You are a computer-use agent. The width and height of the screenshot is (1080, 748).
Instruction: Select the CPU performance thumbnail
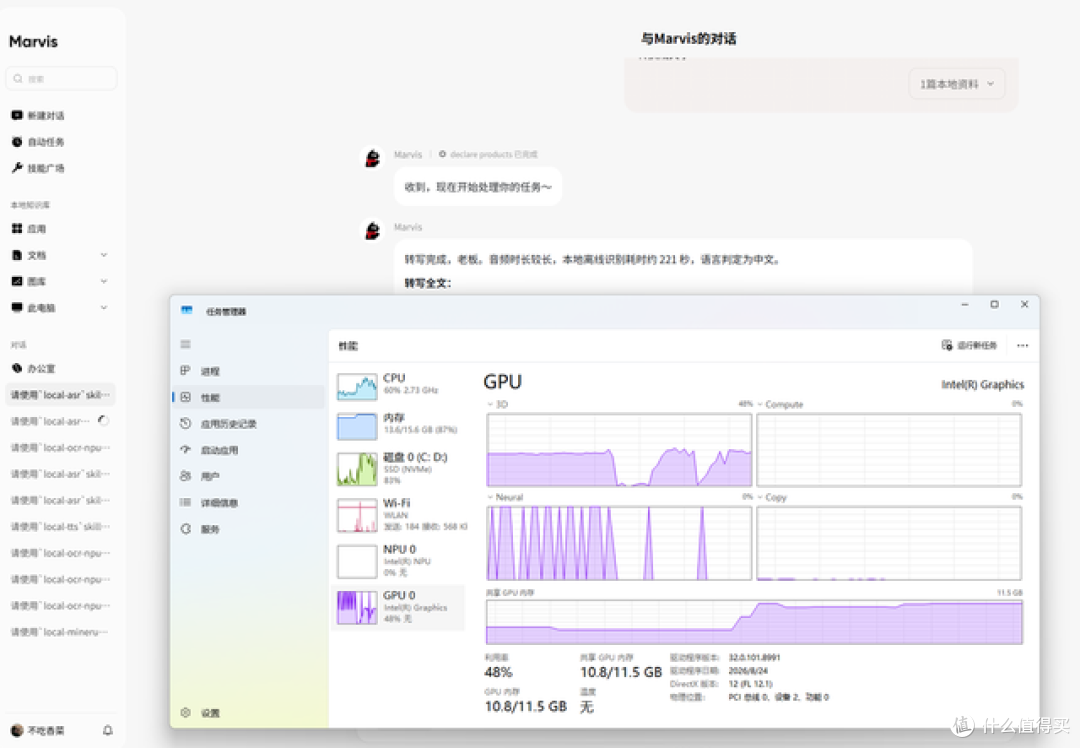tap(357, 387)
